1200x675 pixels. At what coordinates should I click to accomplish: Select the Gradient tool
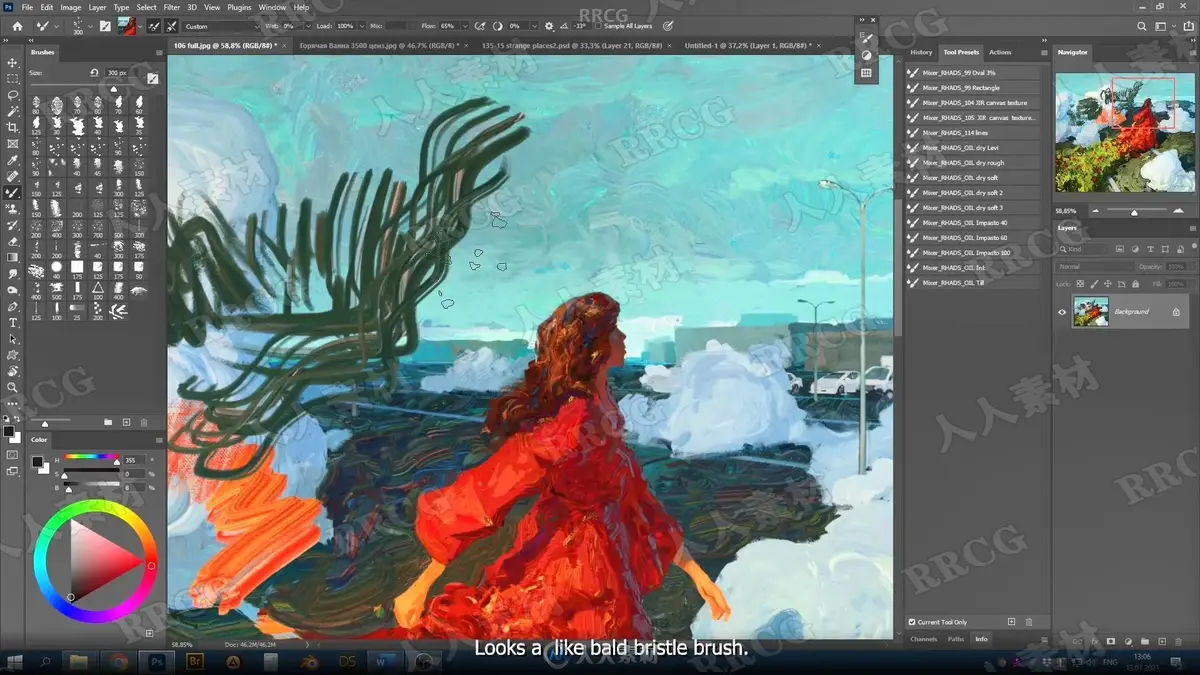pyautogui.click(x=13, y=257)
